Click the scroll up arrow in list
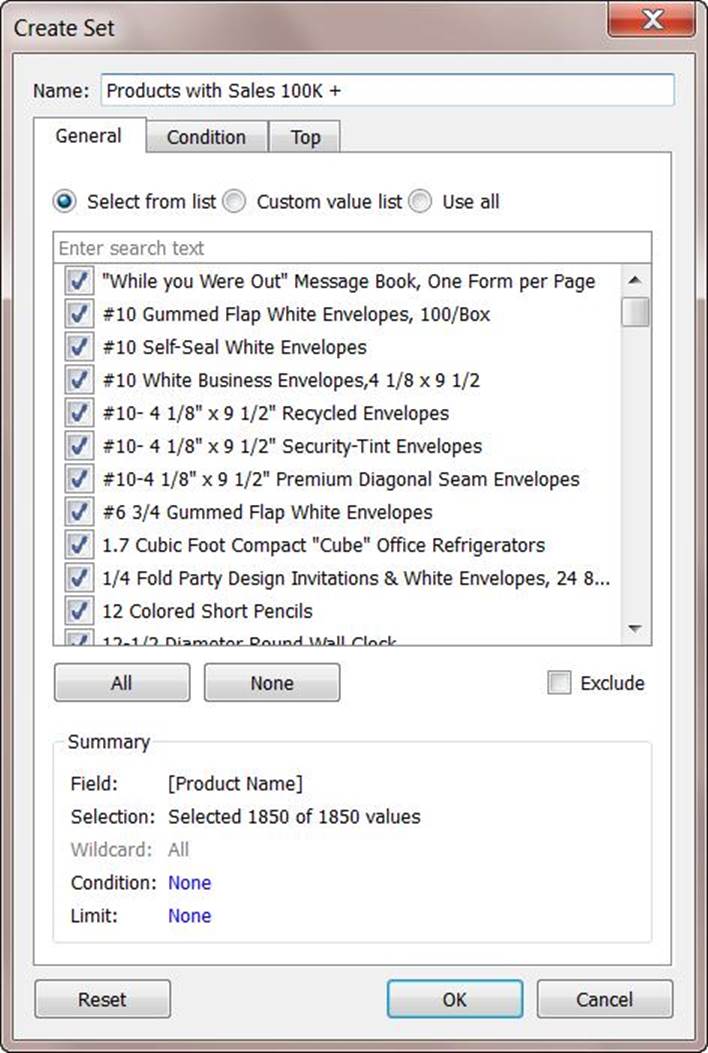The height and width of the screenshot is (1053, 708). point(634,281)
